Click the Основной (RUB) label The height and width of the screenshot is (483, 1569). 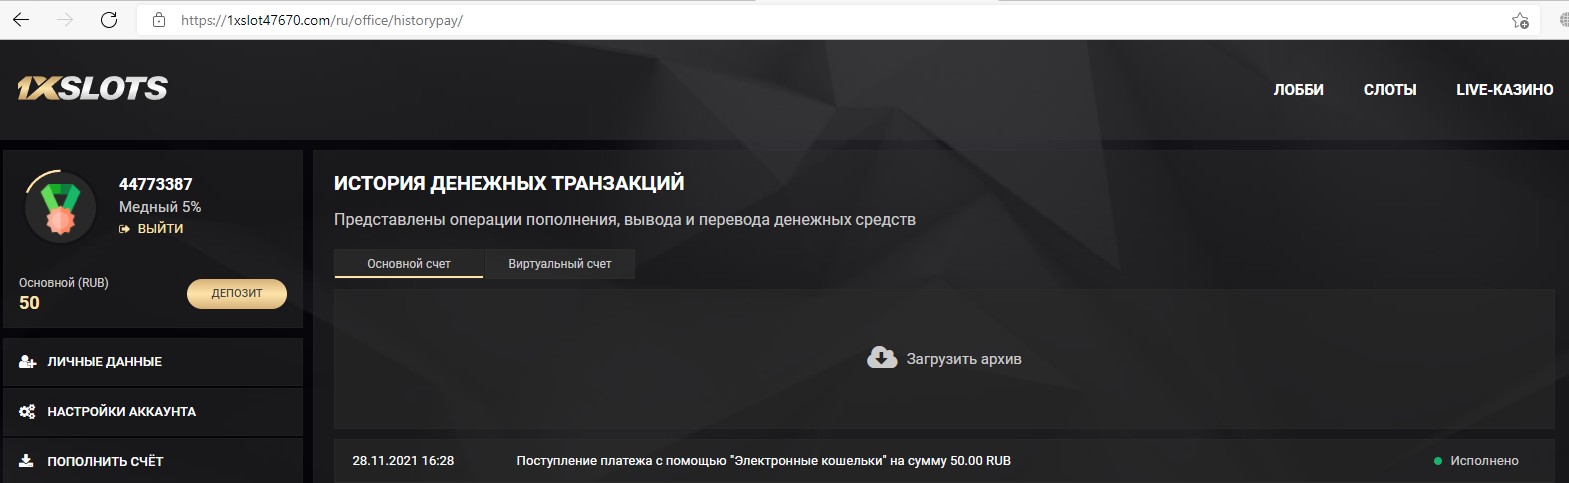(64, 283)
